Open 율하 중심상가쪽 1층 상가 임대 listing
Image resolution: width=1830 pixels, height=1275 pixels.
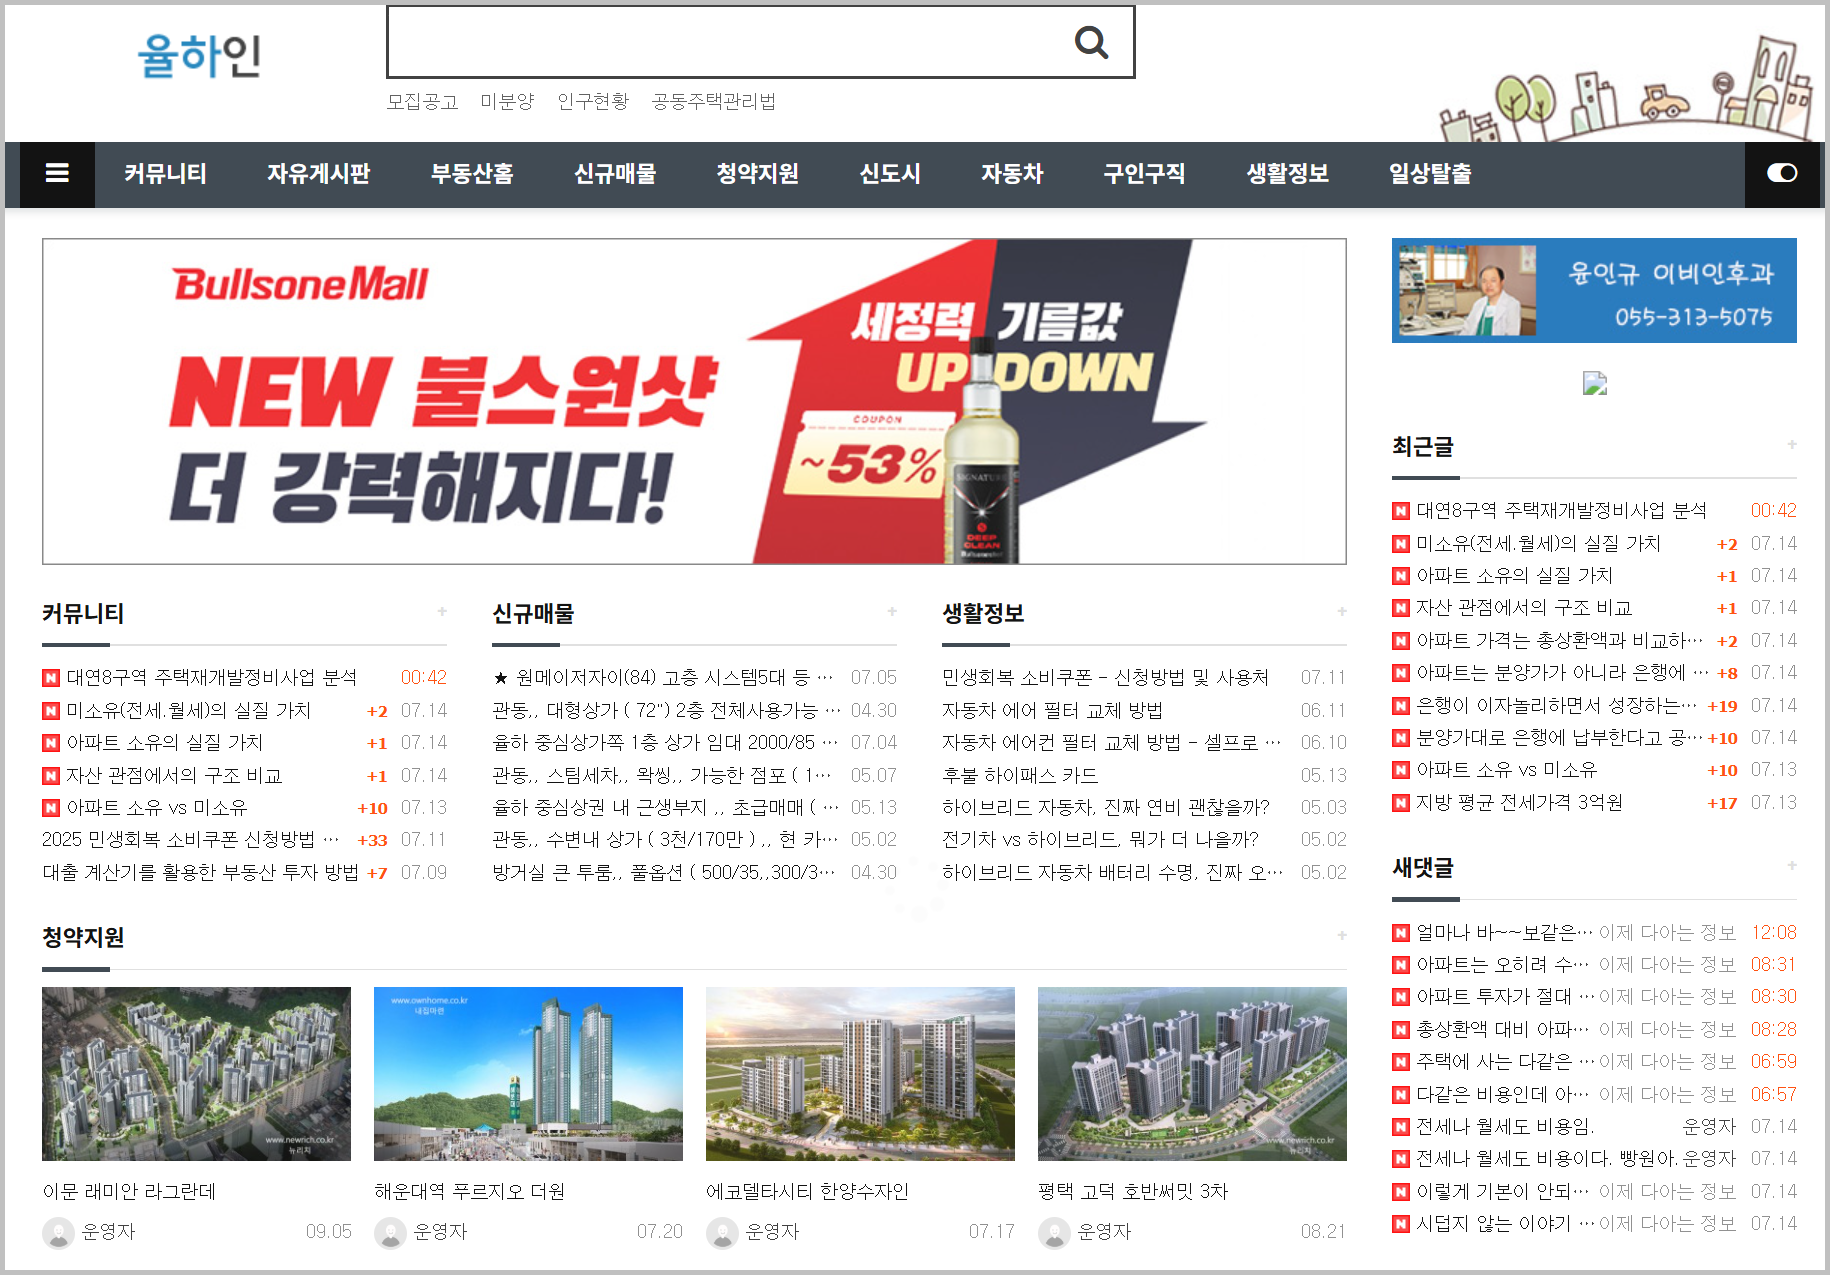[665, 743]
